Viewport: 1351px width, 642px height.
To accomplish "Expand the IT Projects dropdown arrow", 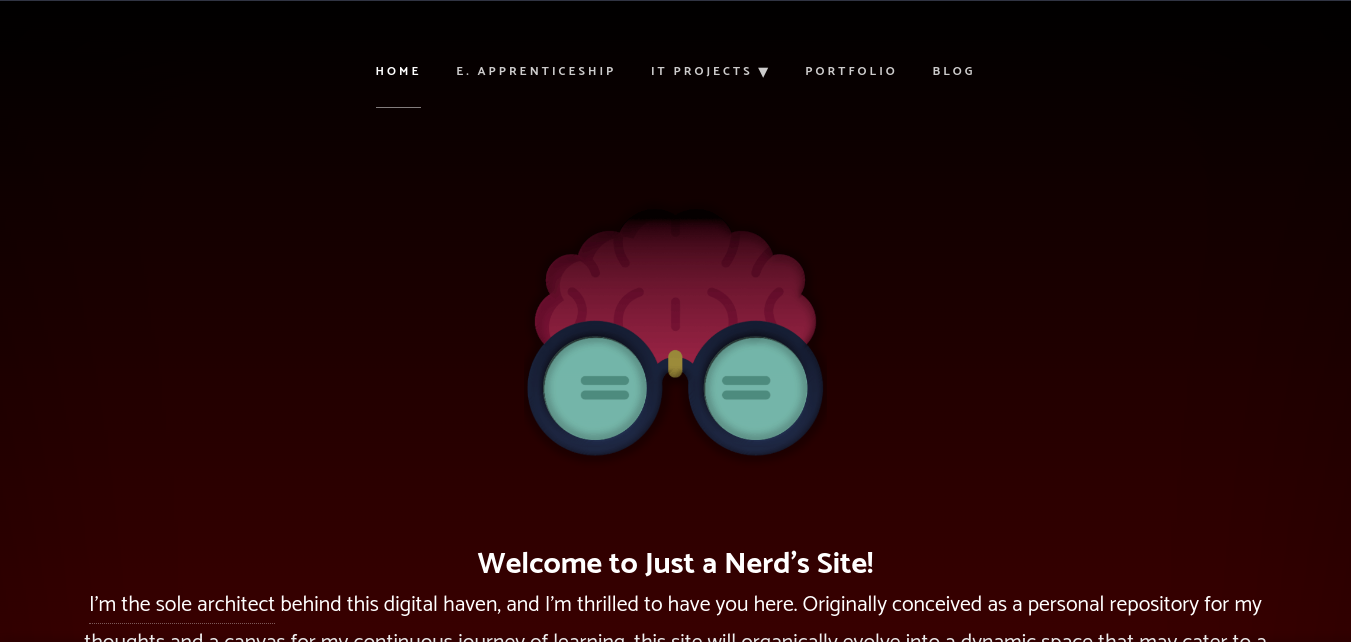I will (763, 72).
